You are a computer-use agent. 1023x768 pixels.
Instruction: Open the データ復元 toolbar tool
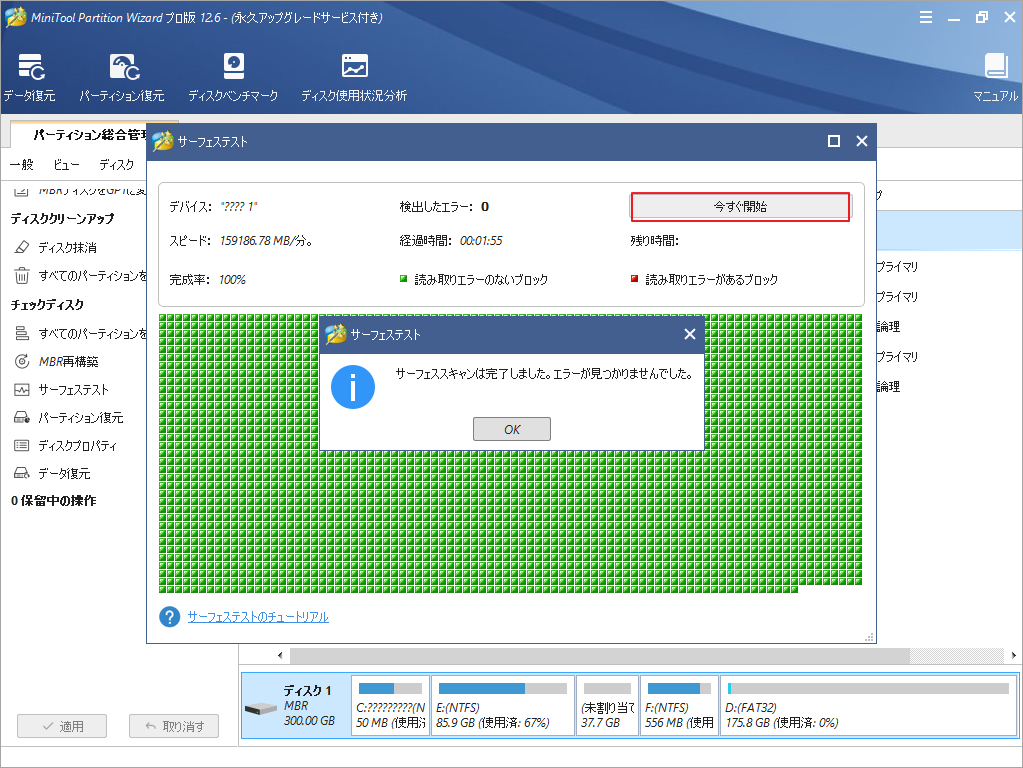coord(29,77)
